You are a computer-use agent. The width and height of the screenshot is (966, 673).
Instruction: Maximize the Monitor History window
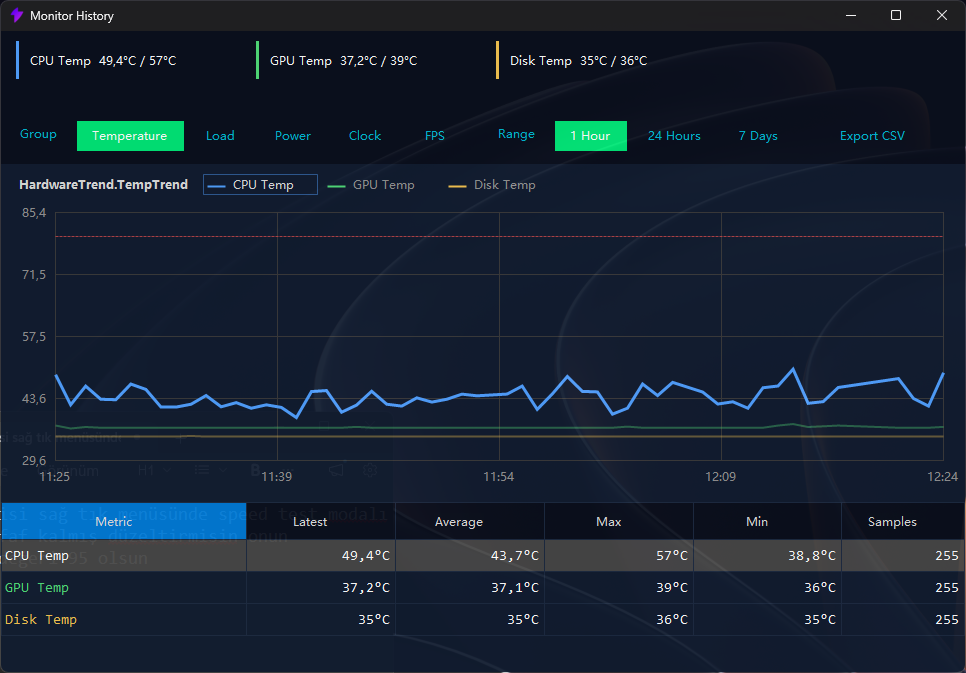[x=896, y=15]
